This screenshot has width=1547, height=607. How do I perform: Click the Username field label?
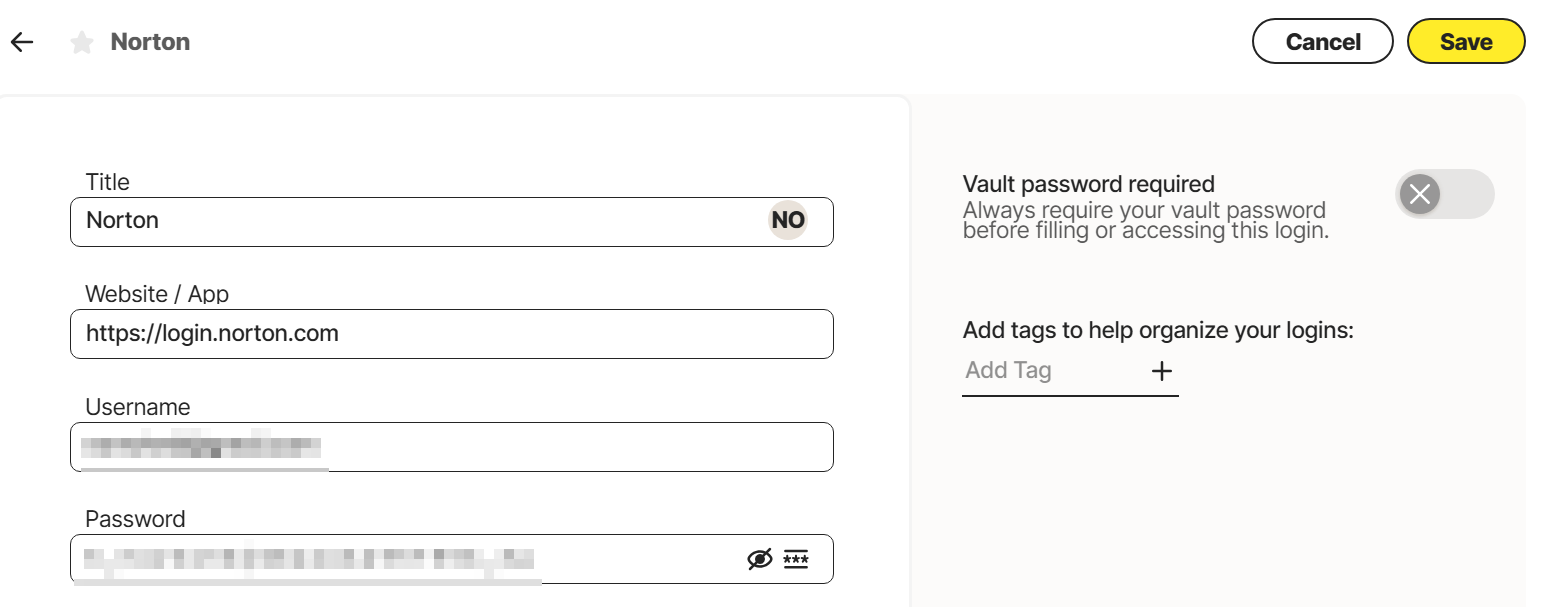tap(138, 407)
